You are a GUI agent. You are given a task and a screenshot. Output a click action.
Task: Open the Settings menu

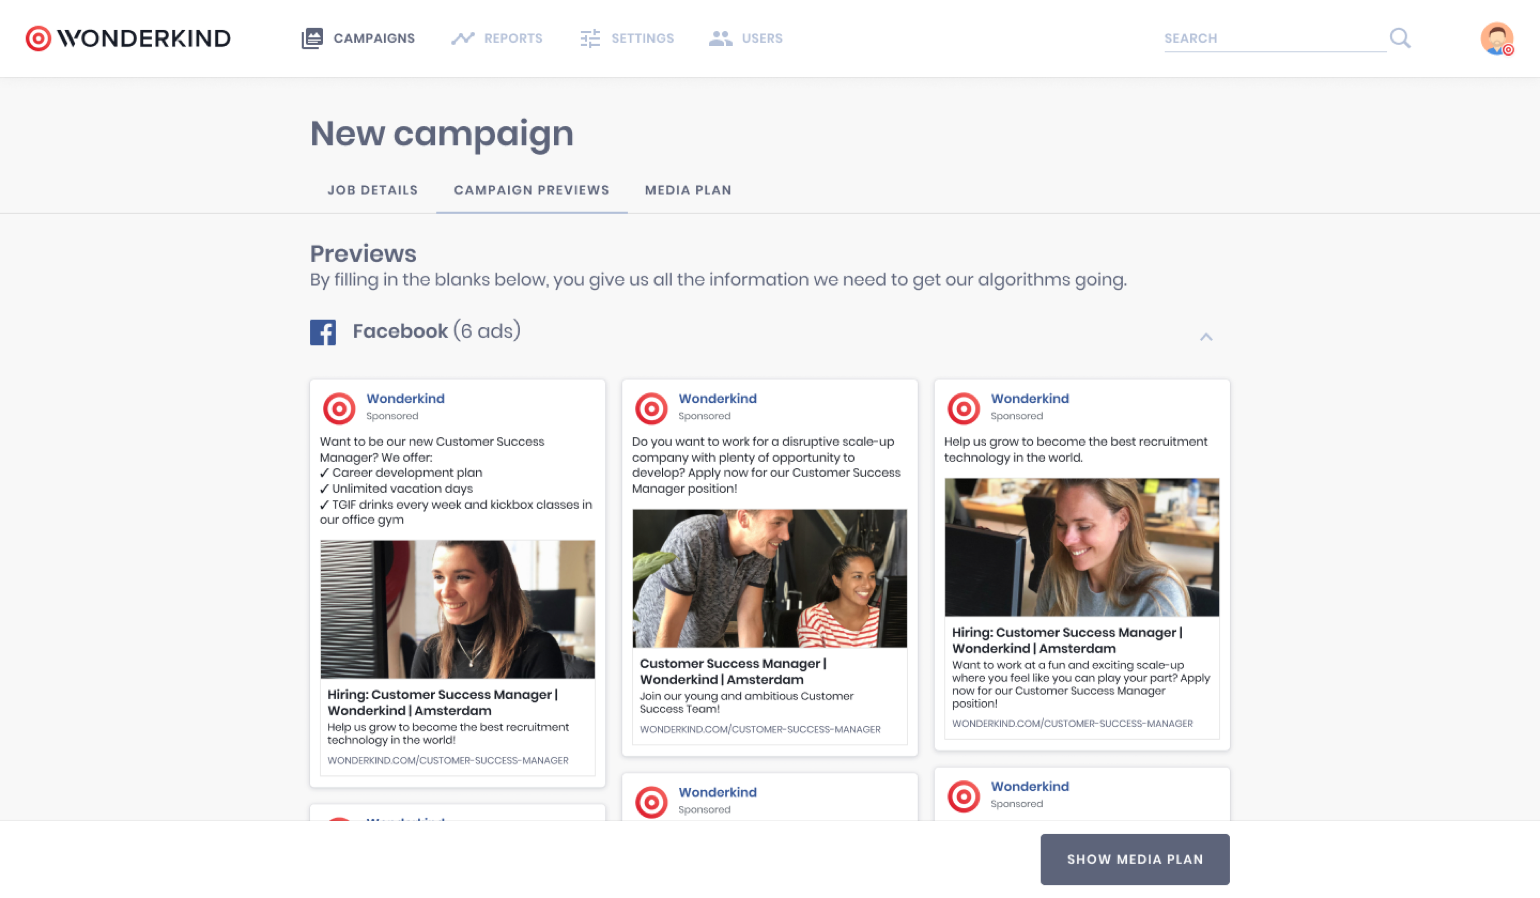[x=627, y=38]
